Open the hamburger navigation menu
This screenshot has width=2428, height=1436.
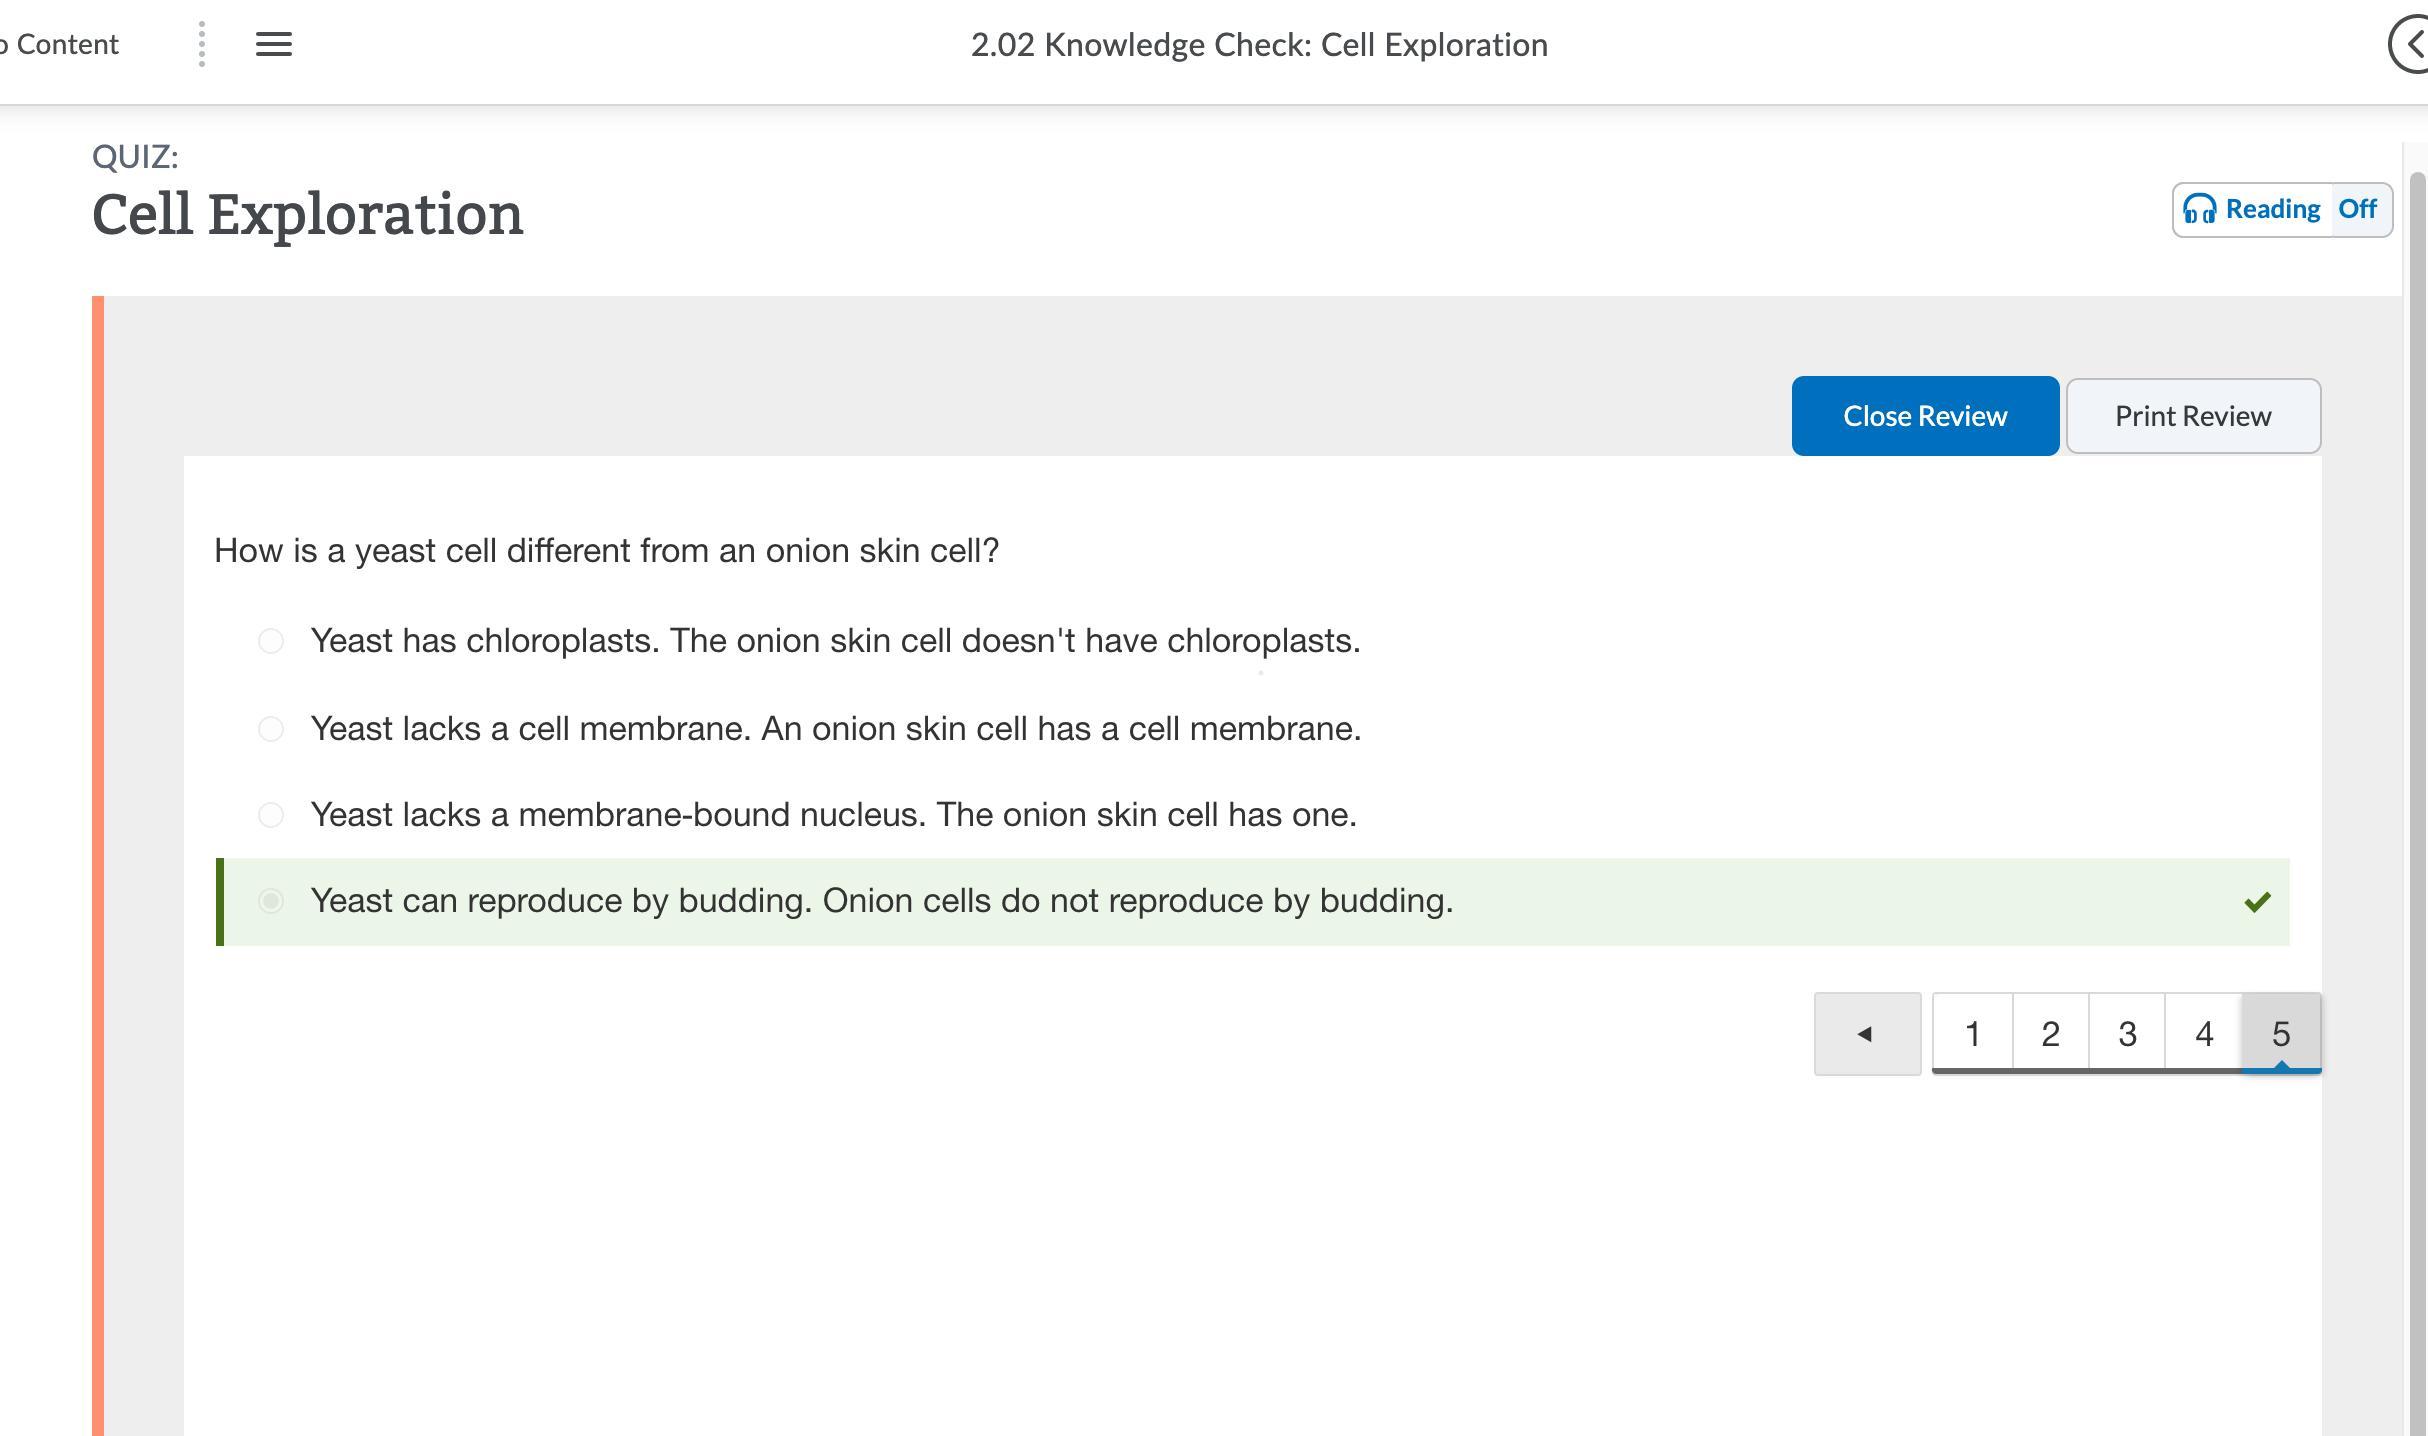pos(273,44)
